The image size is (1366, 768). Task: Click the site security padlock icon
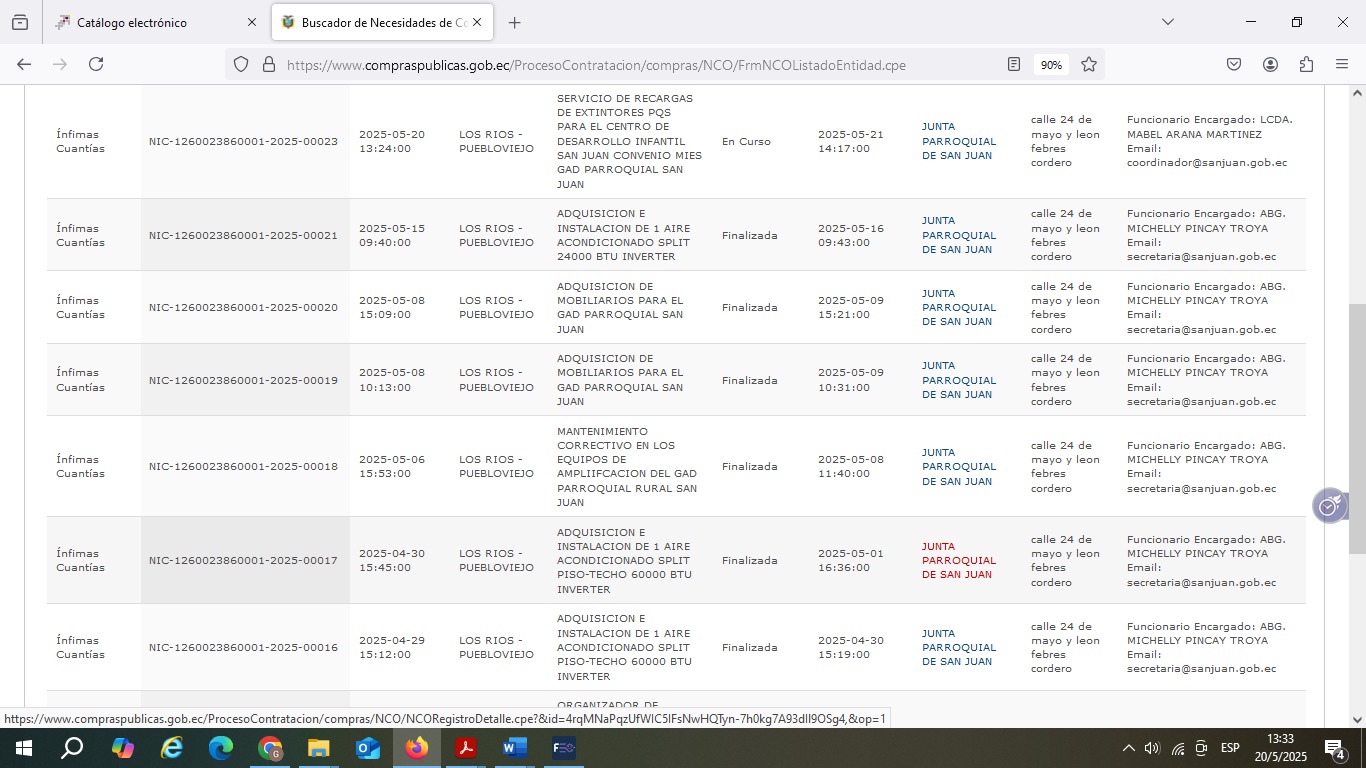coord(268,65)
